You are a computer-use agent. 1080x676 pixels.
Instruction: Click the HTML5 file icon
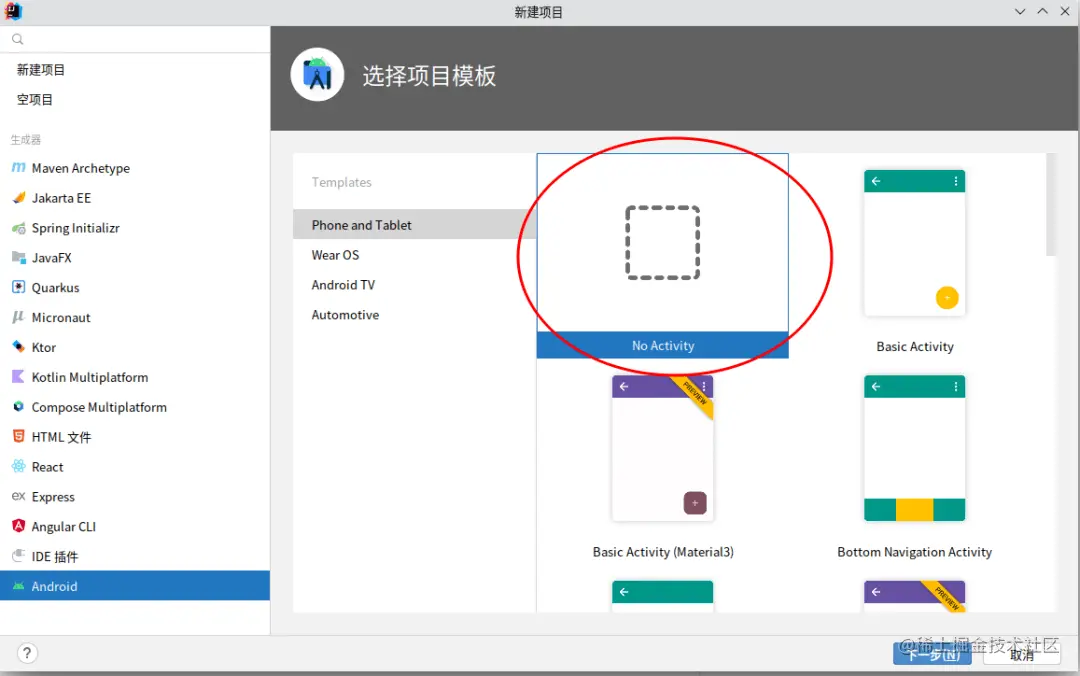19,436
